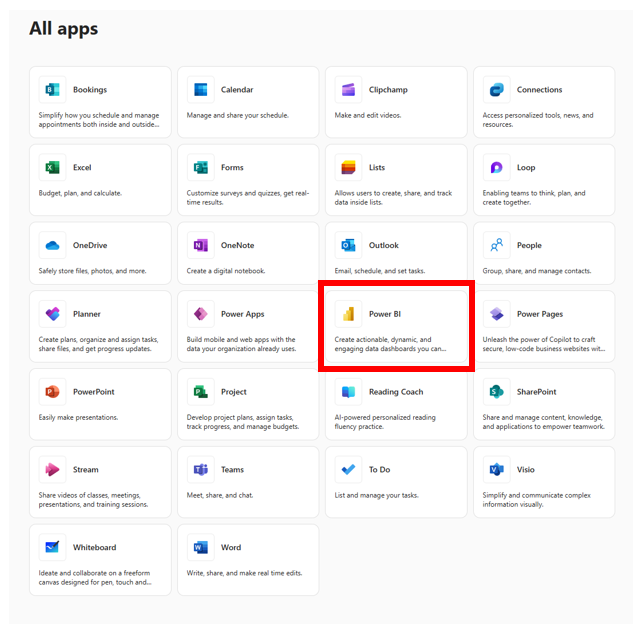The width and height of the screenshot is (642, 637).
Task: Click 'Email, schedule, and set tasks.' text
Action: 380,271
